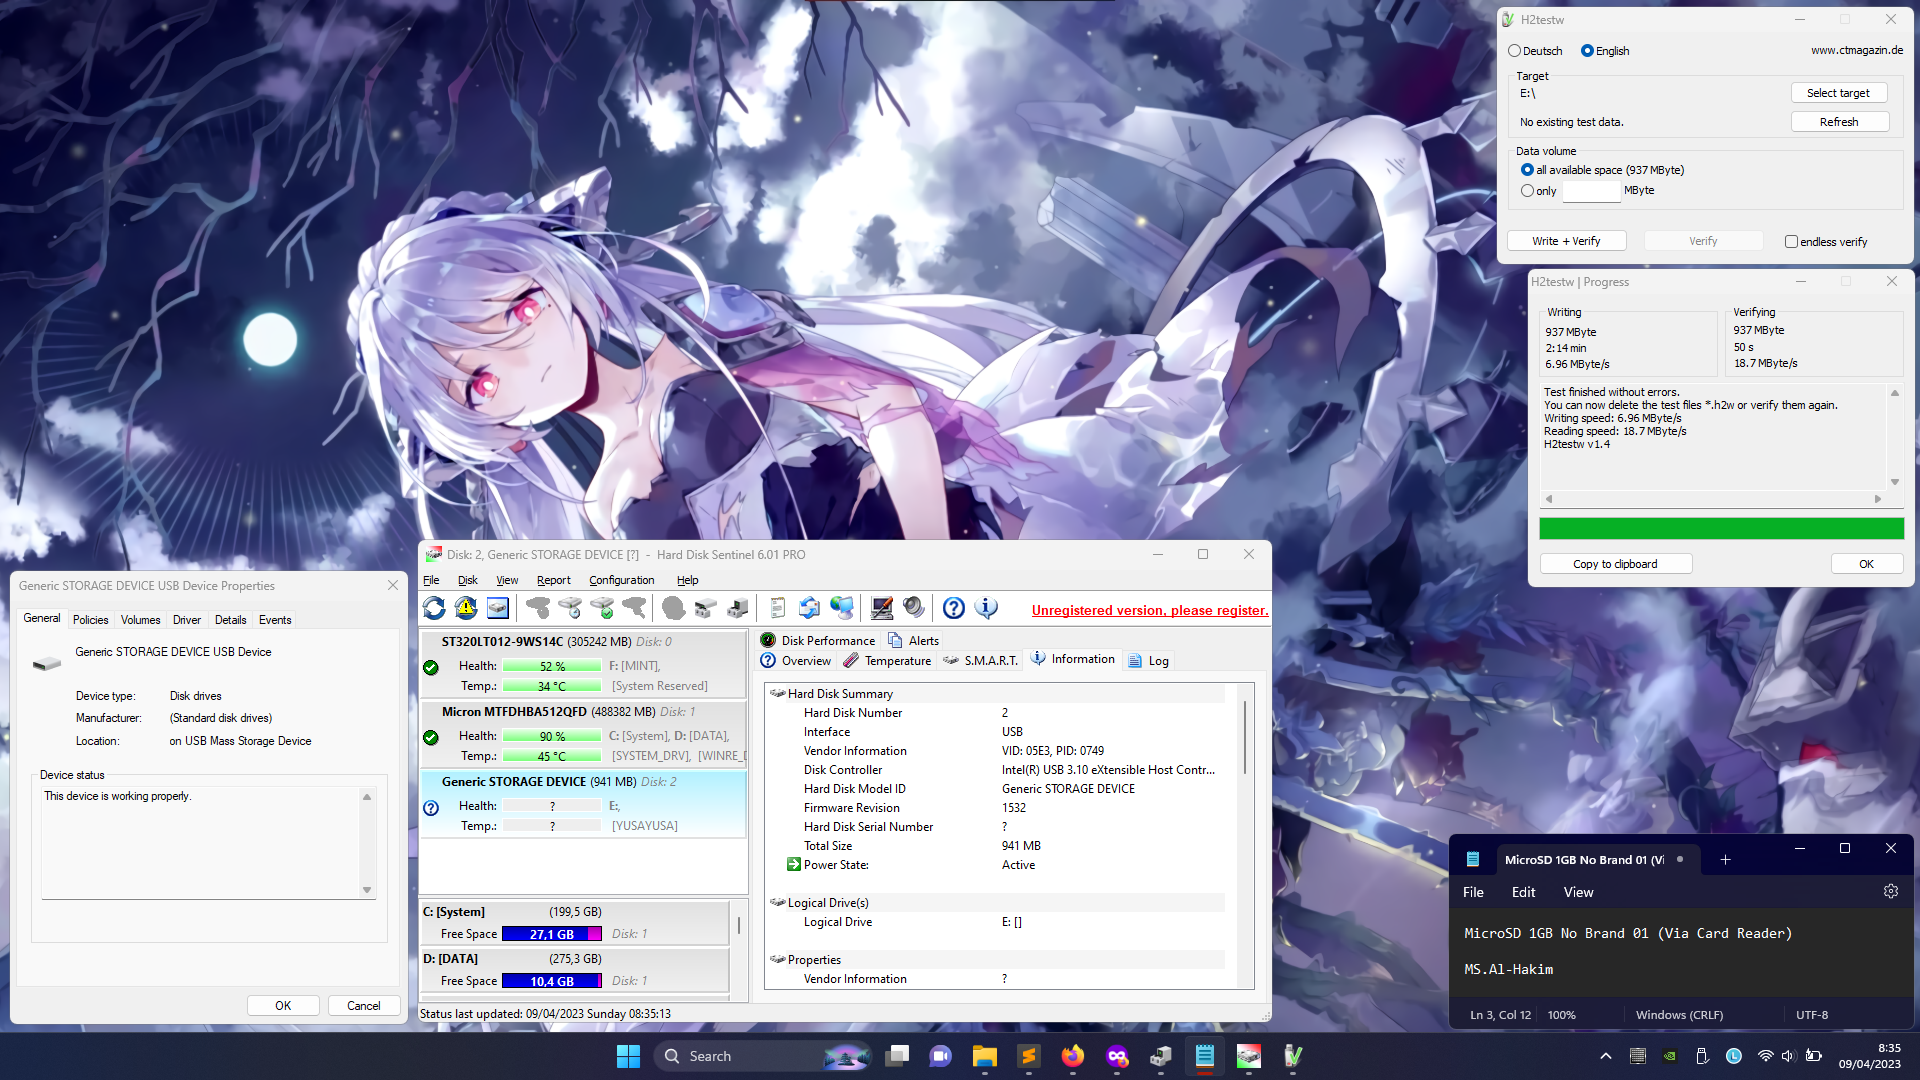
Task: Click the disk test with clock icon in toolbar
Action: (x=570, y=608)
